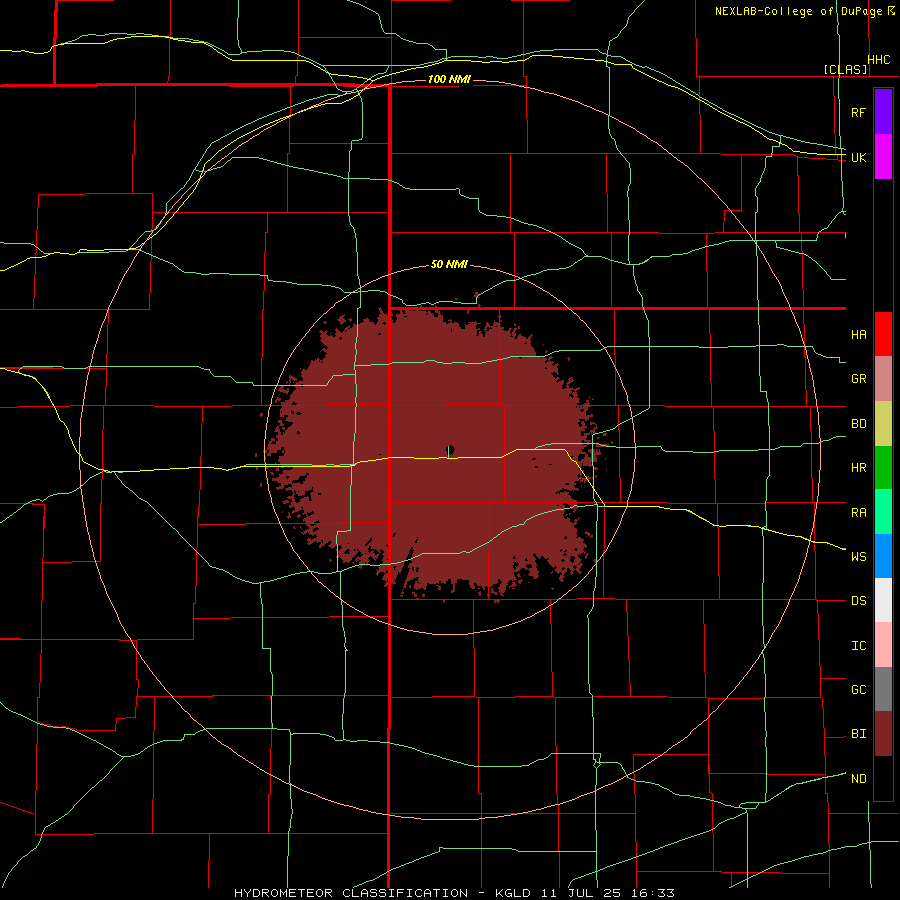Click the '16:33' timestamp text

(x=651, y=893)
